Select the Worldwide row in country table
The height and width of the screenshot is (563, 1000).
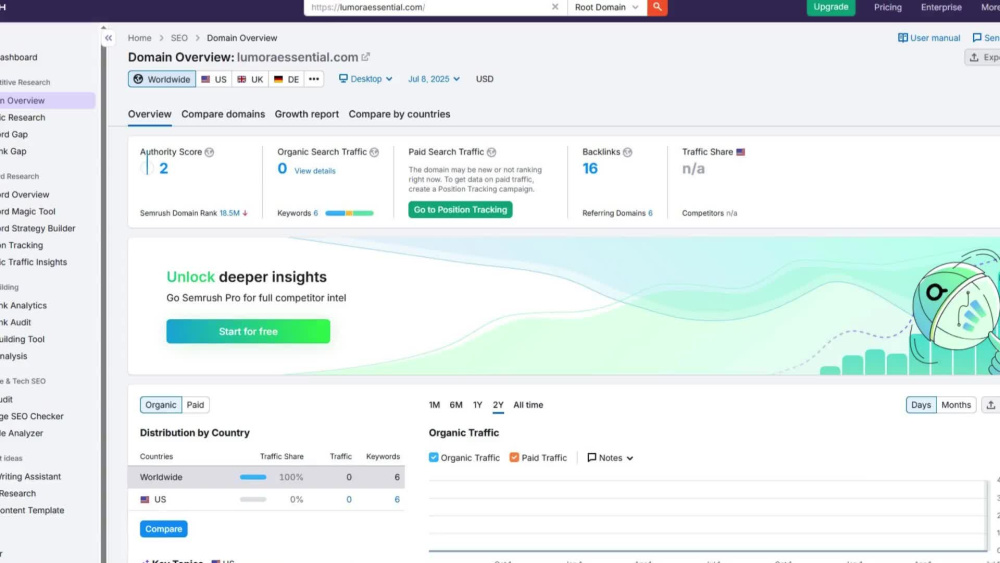266,477
